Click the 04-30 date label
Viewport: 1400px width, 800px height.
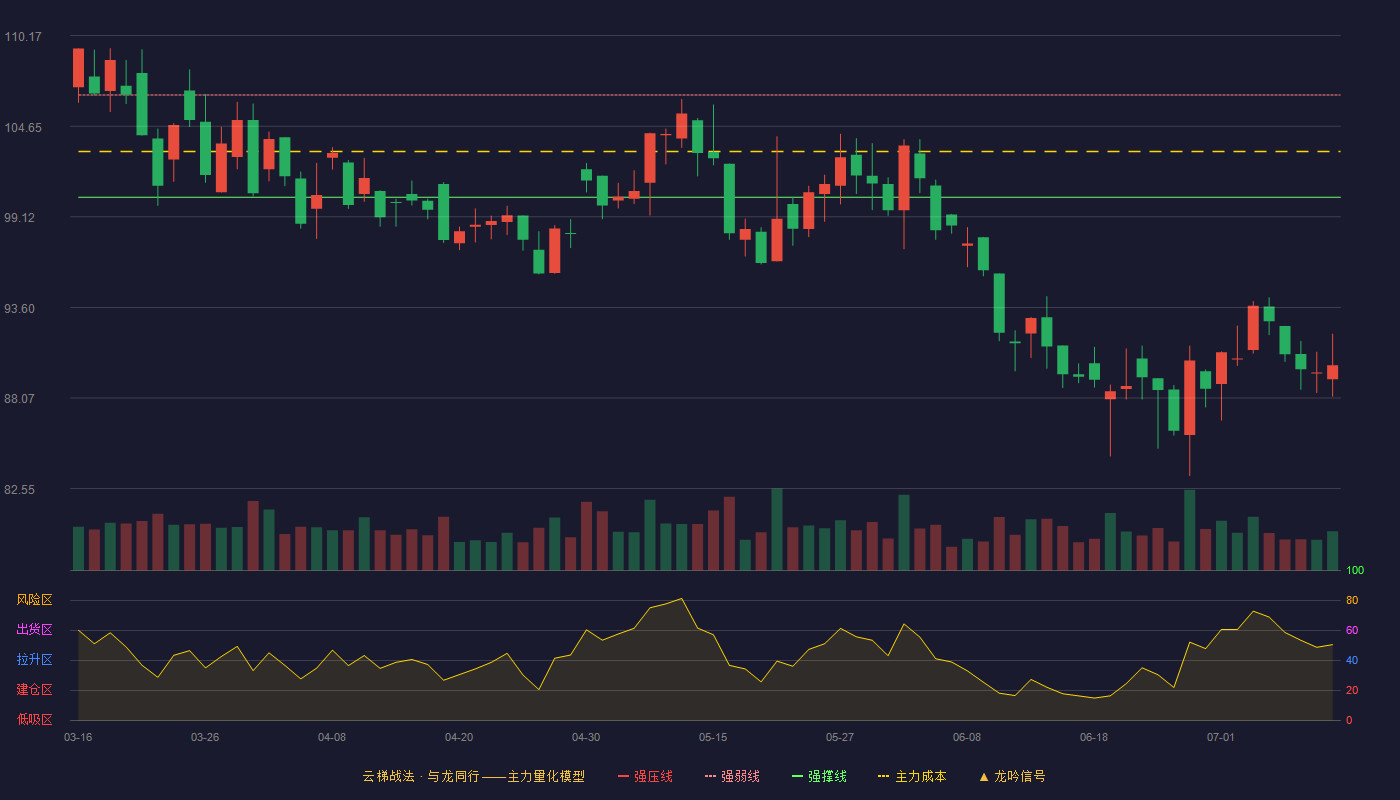tap(586, 737)
